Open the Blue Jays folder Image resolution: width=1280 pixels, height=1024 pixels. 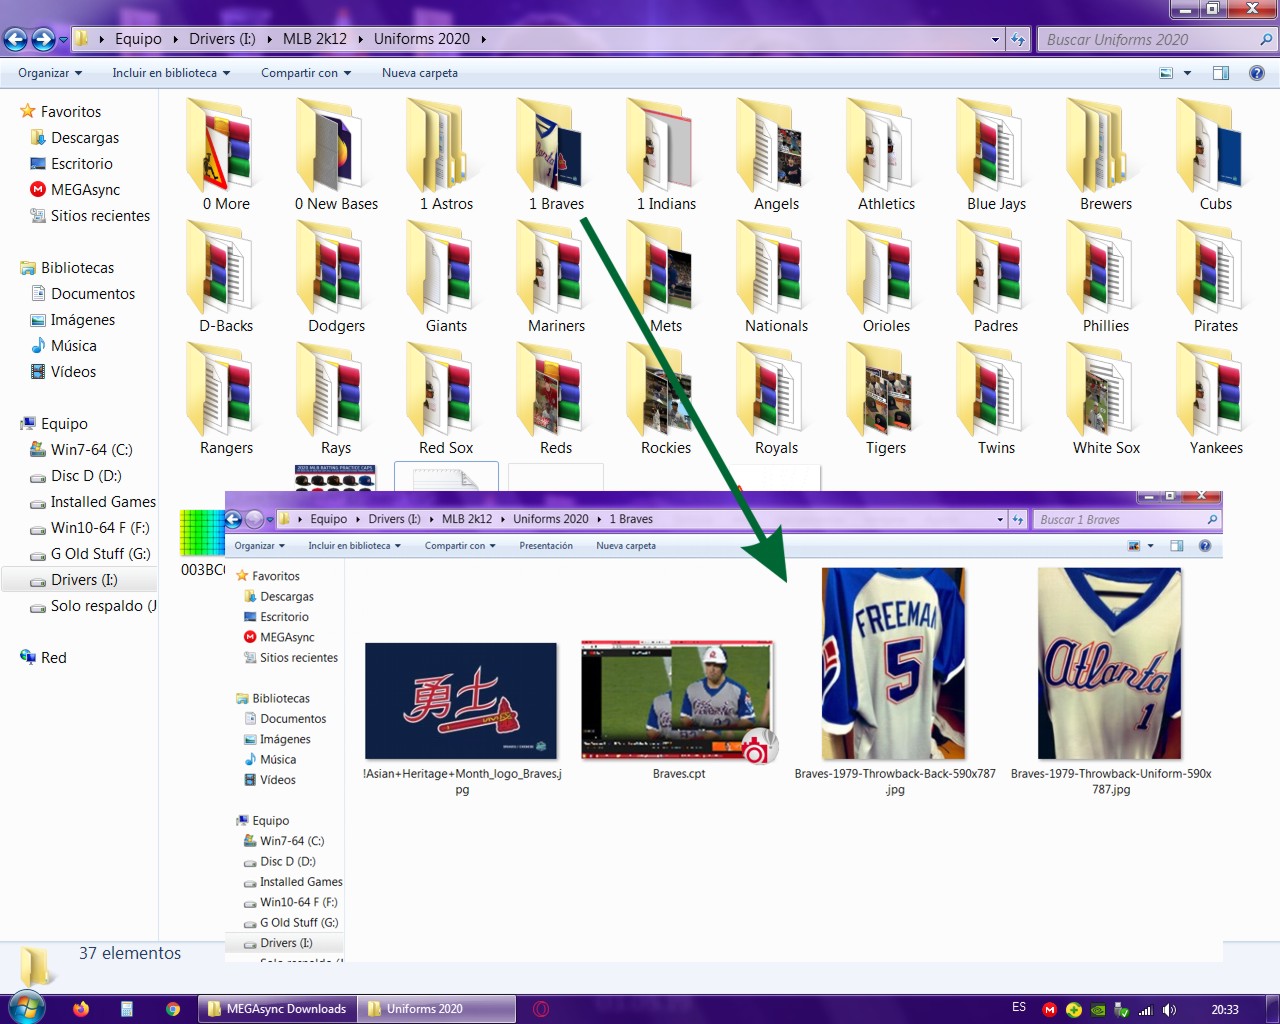[x=996, y=153]
